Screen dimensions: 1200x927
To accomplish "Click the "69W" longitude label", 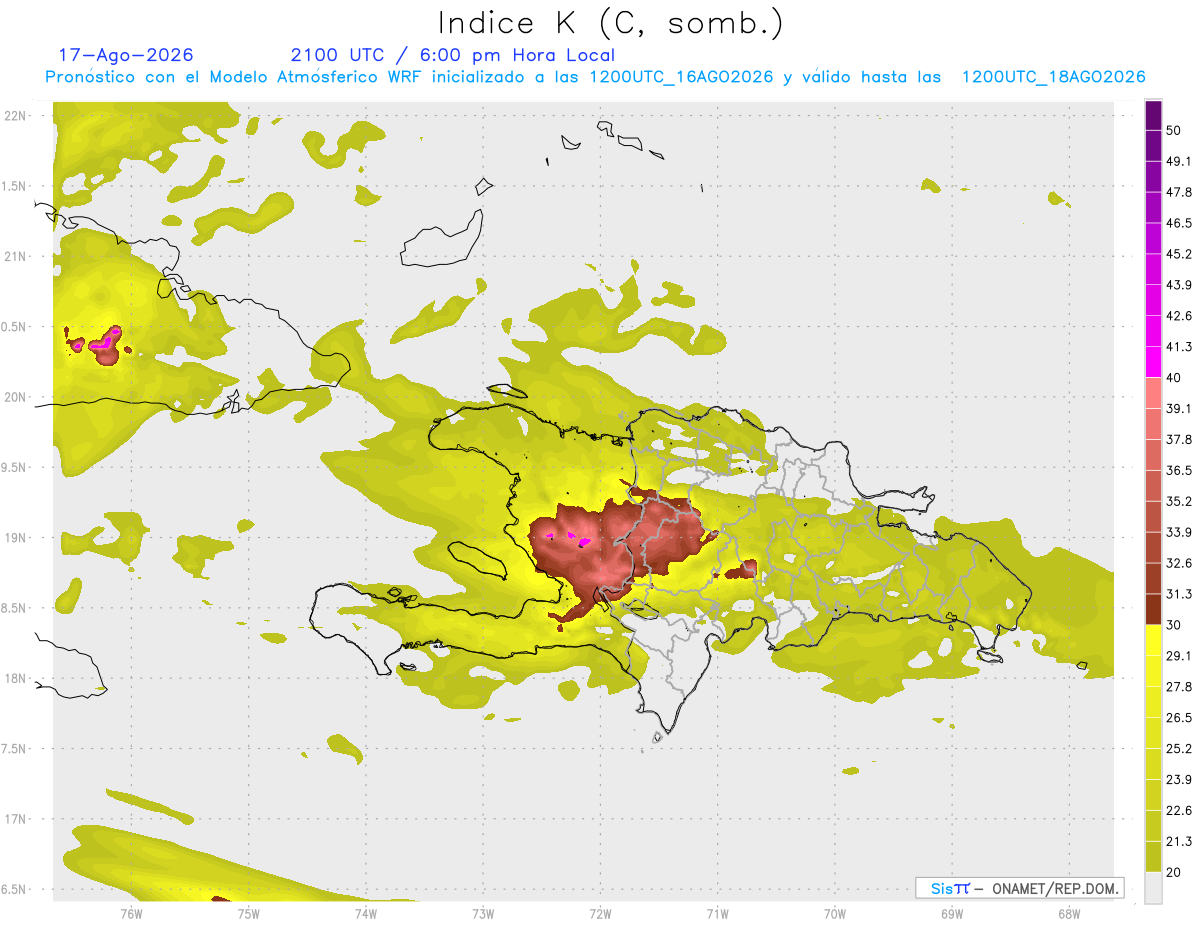I will coord(951,914).
